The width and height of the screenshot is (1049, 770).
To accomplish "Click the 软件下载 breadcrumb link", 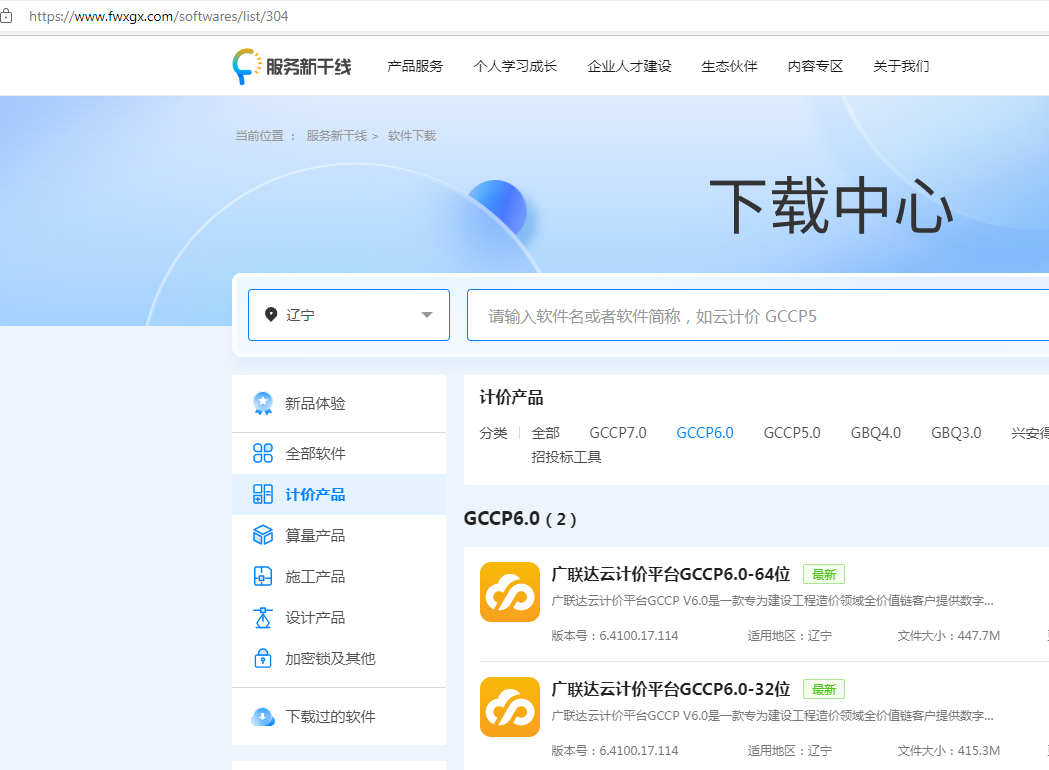I will [x=412, y=136].
